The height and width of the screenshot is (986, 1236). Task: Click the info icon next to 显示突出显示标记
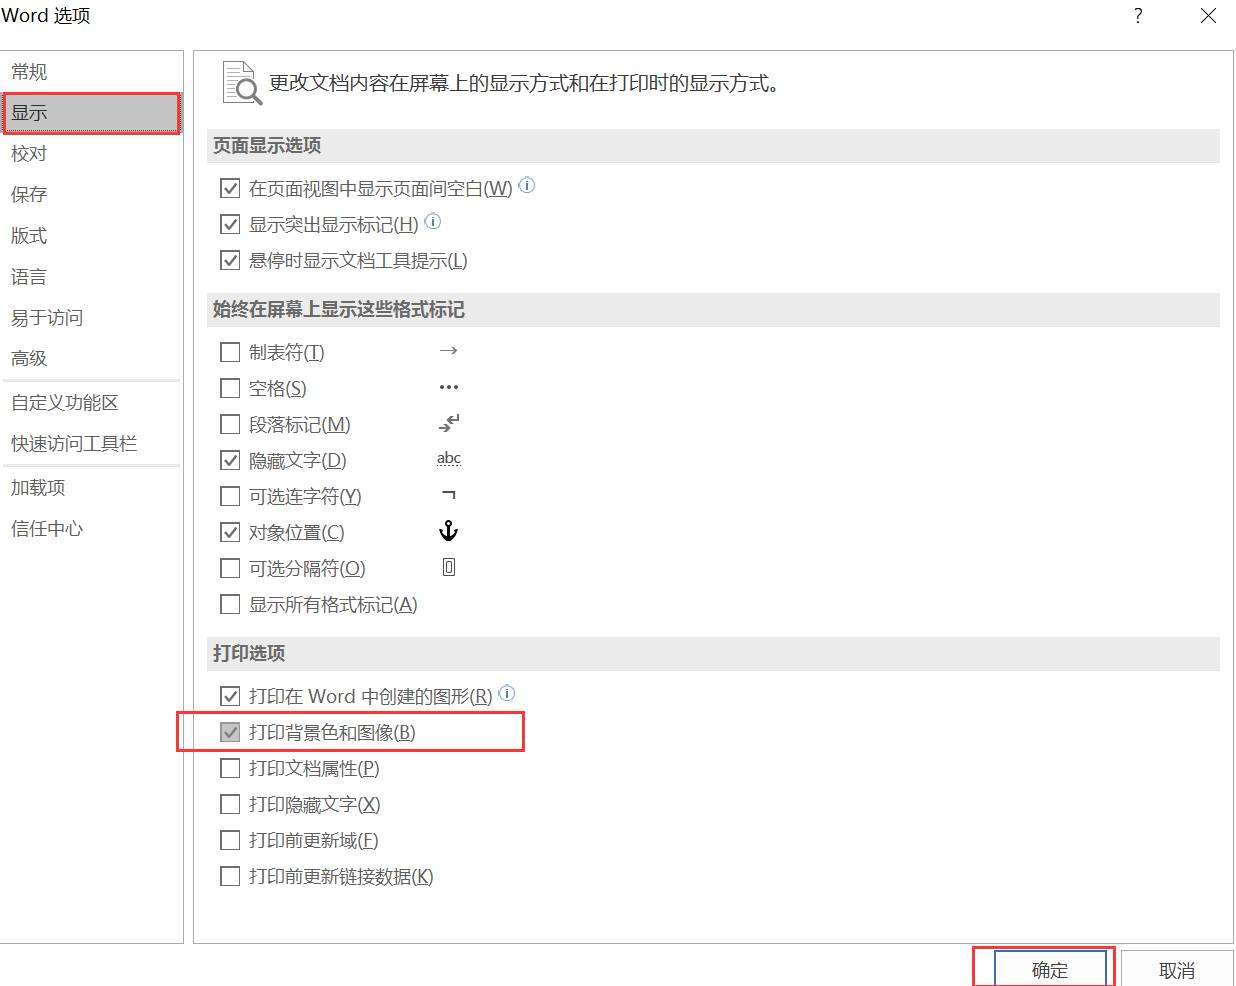coord(432,222)
